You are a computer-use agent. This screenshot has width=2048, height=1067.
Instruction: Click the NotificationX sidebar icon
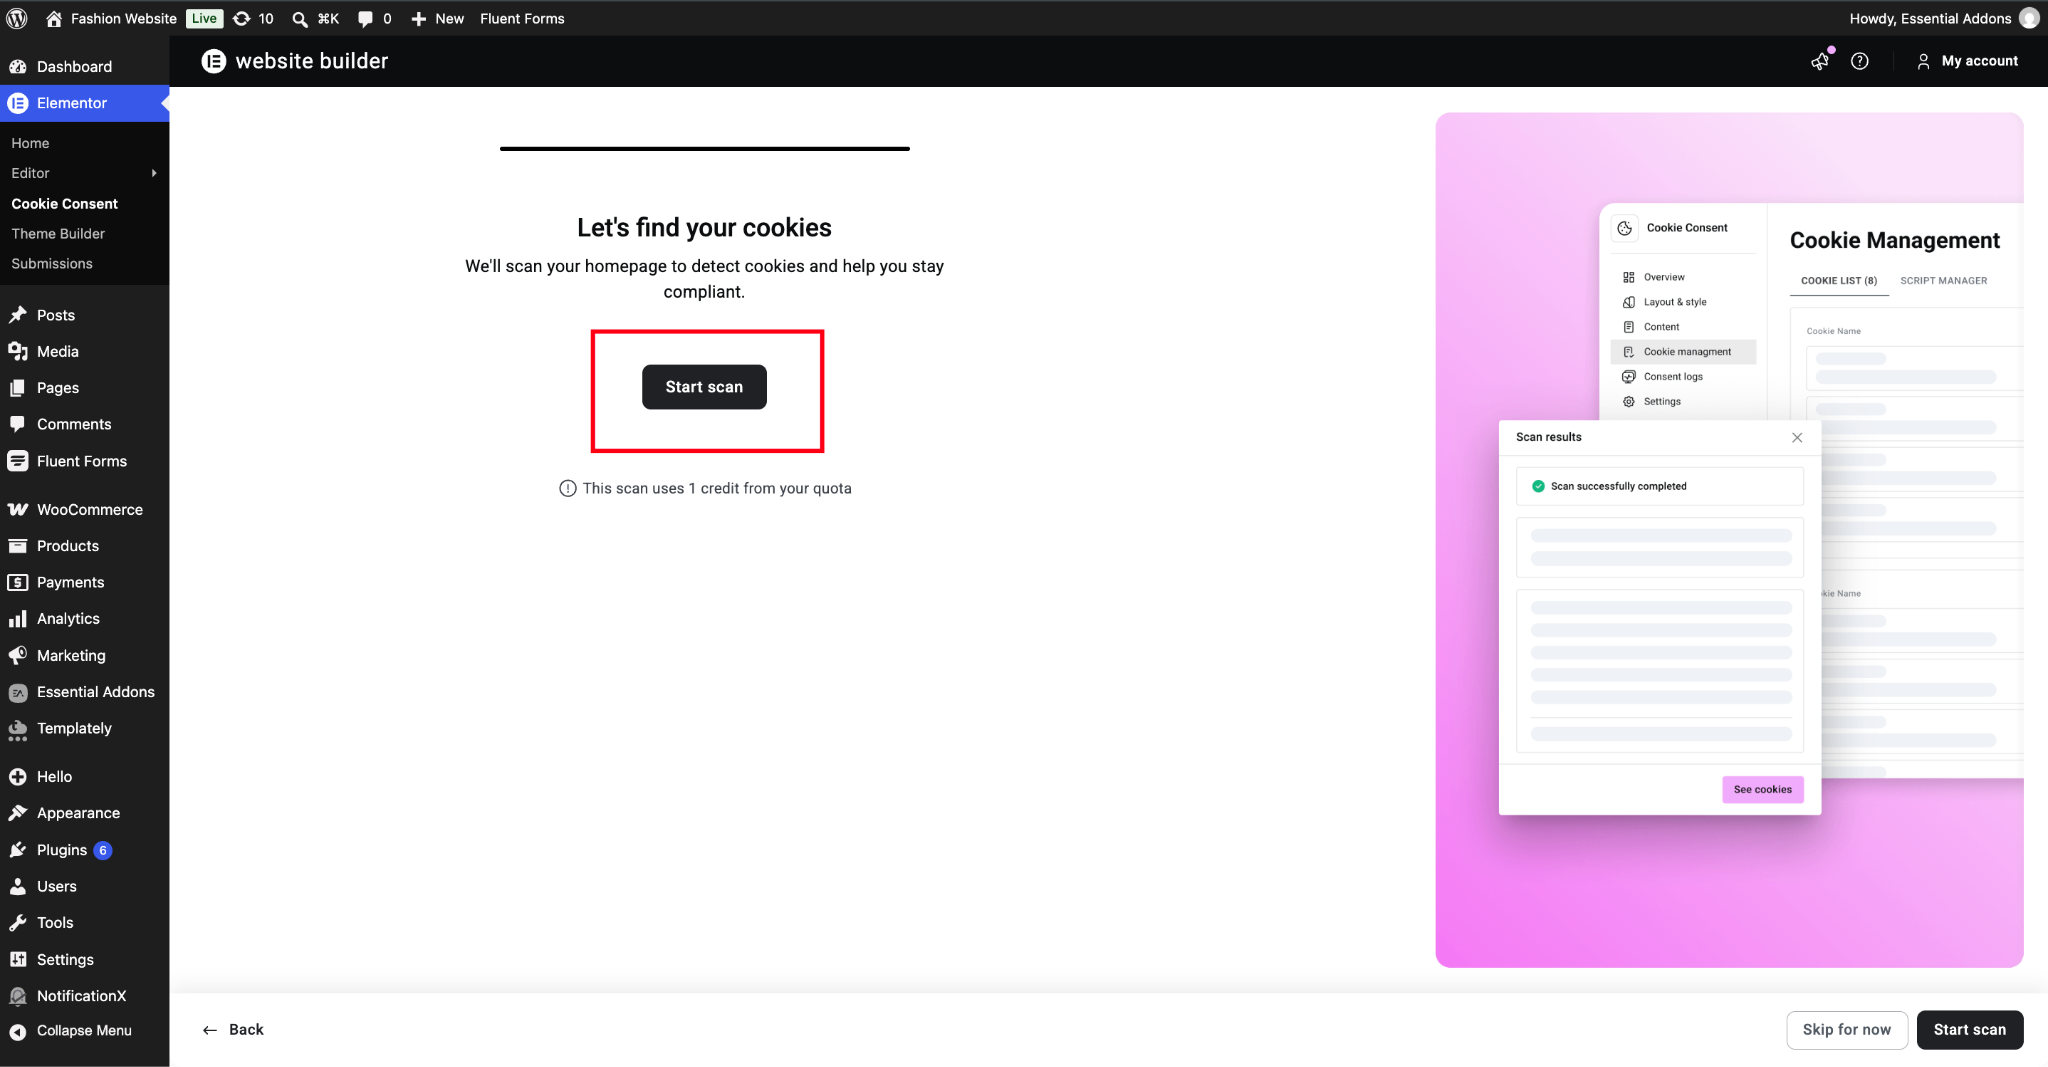(x=18, y=996)
